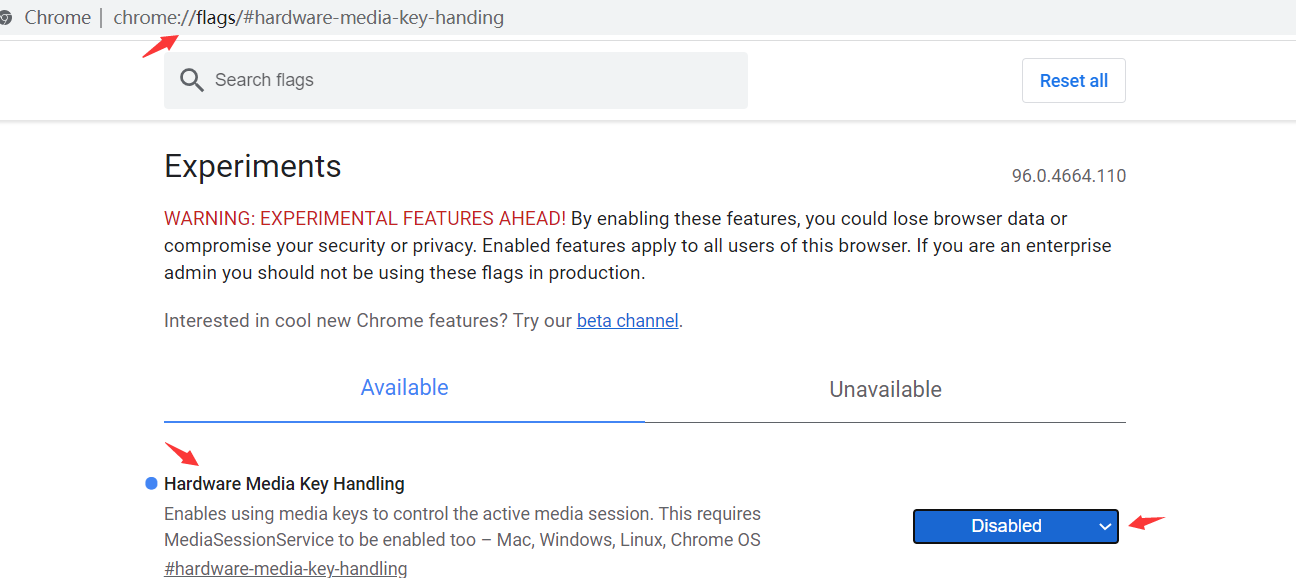Click the magnifier icon in the search box
Image resolution: width=1296 pixels, height=578 pixels.
pos(191,80)
